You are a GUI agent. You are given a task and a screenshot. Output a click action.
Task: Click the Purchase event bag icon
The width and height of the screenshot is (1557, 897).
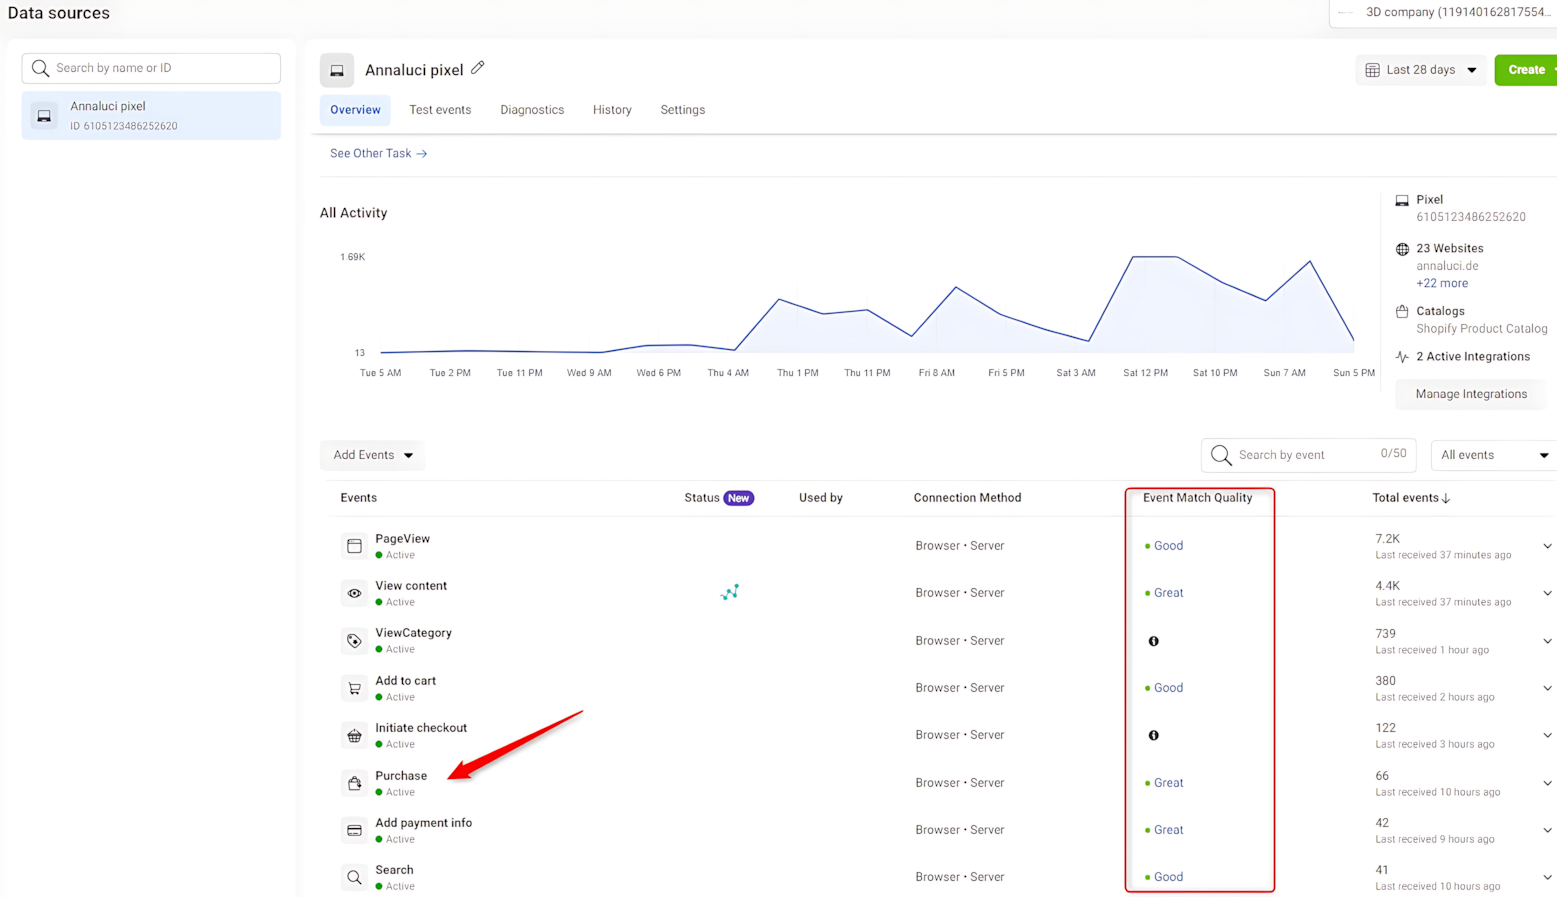(354, 783)
